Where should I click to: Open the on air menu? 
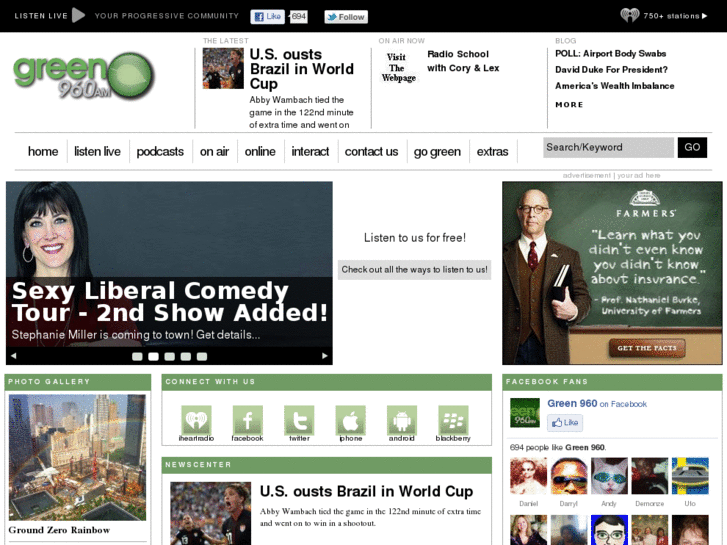(214, 151)
